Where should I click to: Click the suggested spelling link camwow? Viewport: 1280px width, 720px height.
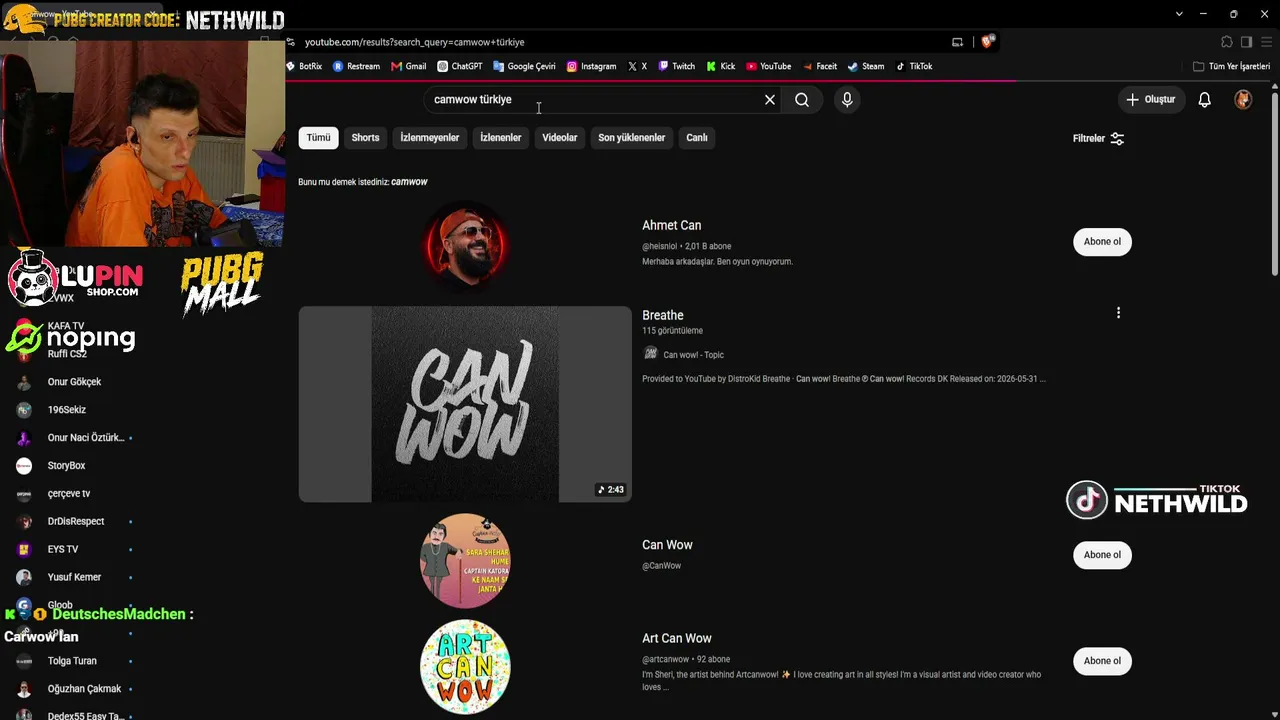[409, 182]
